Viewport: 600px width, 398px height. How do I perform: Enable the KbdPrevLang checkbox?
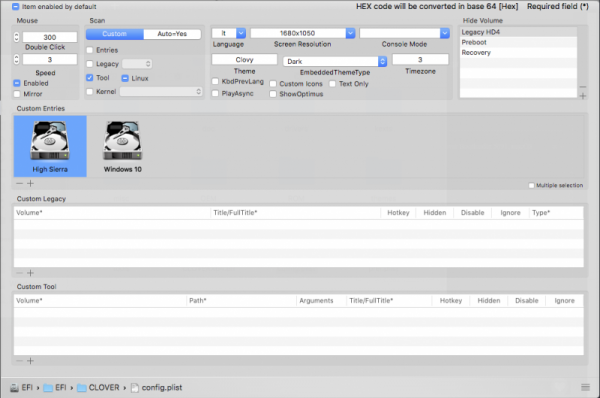[x=215, y=82]
